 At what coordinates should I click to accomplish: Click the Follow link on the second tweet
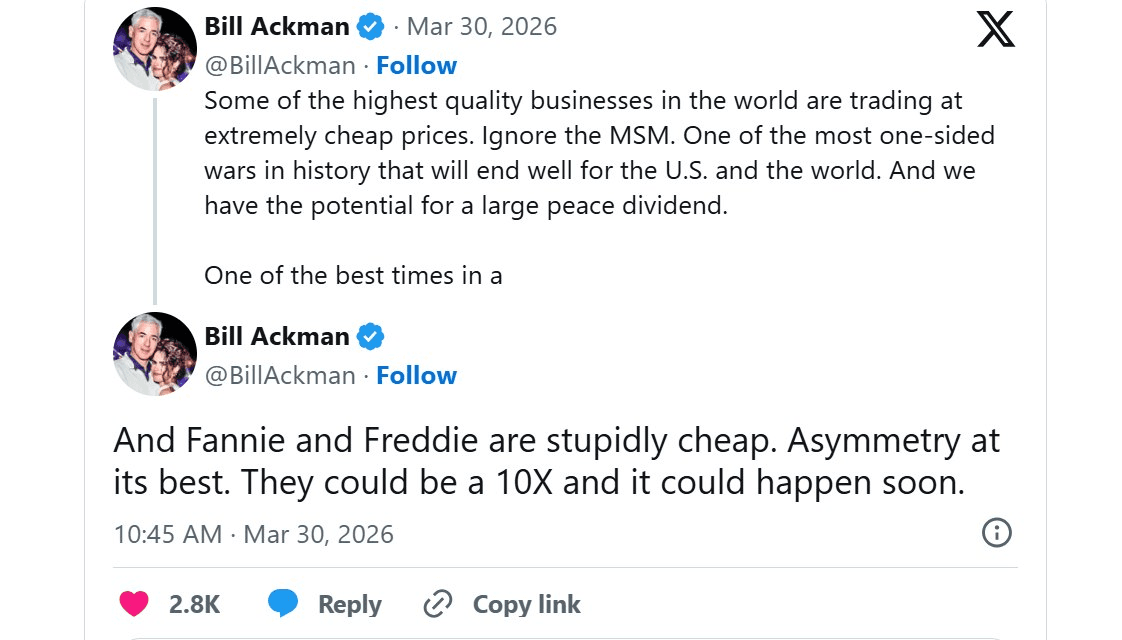click(x=416, y=375)
